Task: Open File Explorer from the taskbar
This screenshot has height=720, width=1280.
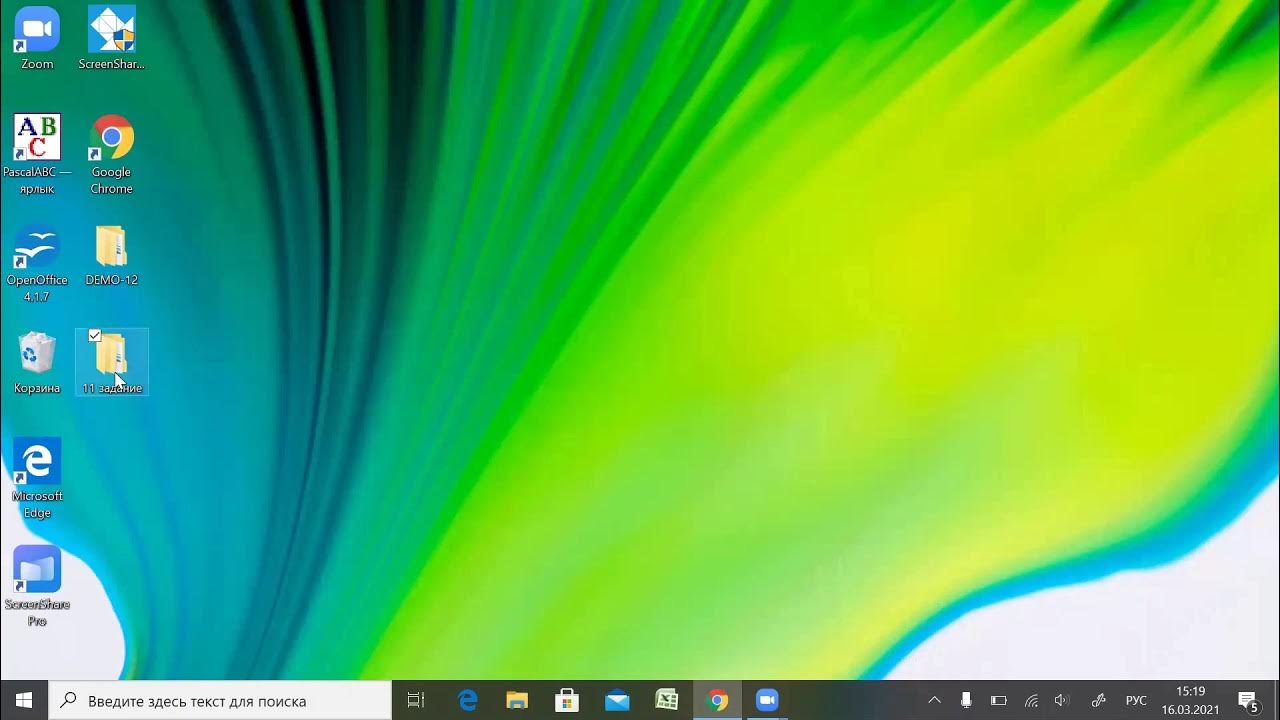Action: (517, 701)
